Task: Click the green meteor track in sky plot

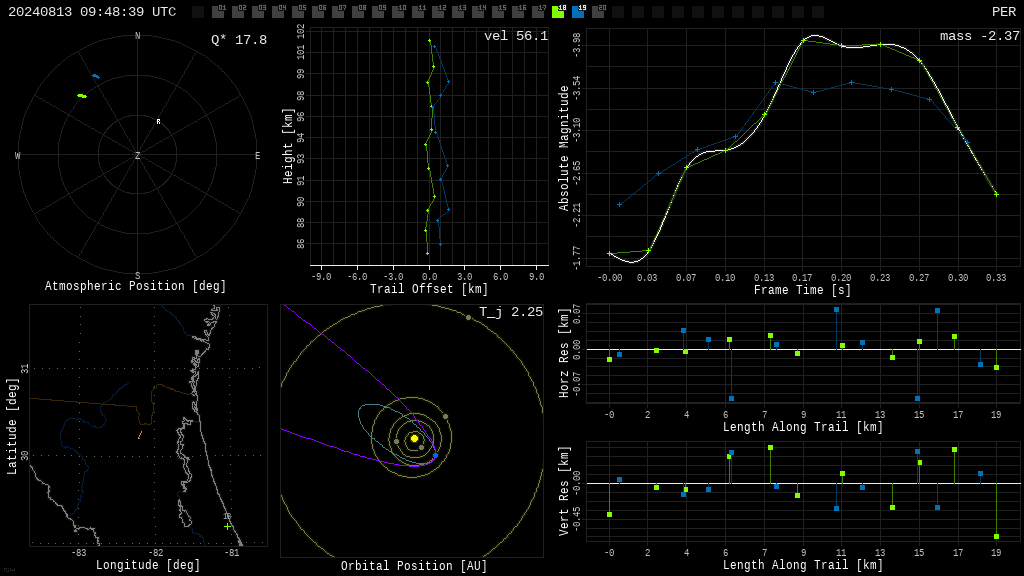Action: [82, 96]
